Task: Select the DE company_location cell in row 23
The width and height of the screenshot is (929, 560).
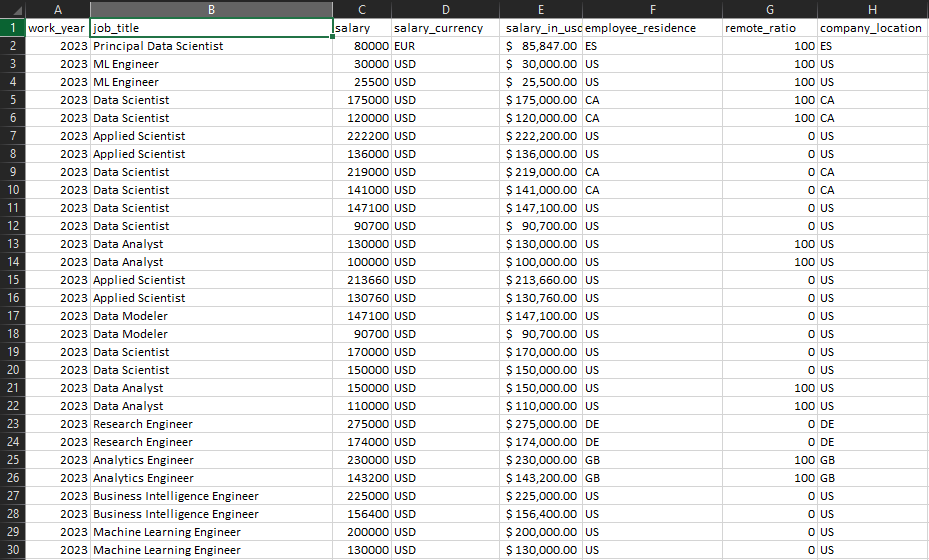Action: [873, 424]
